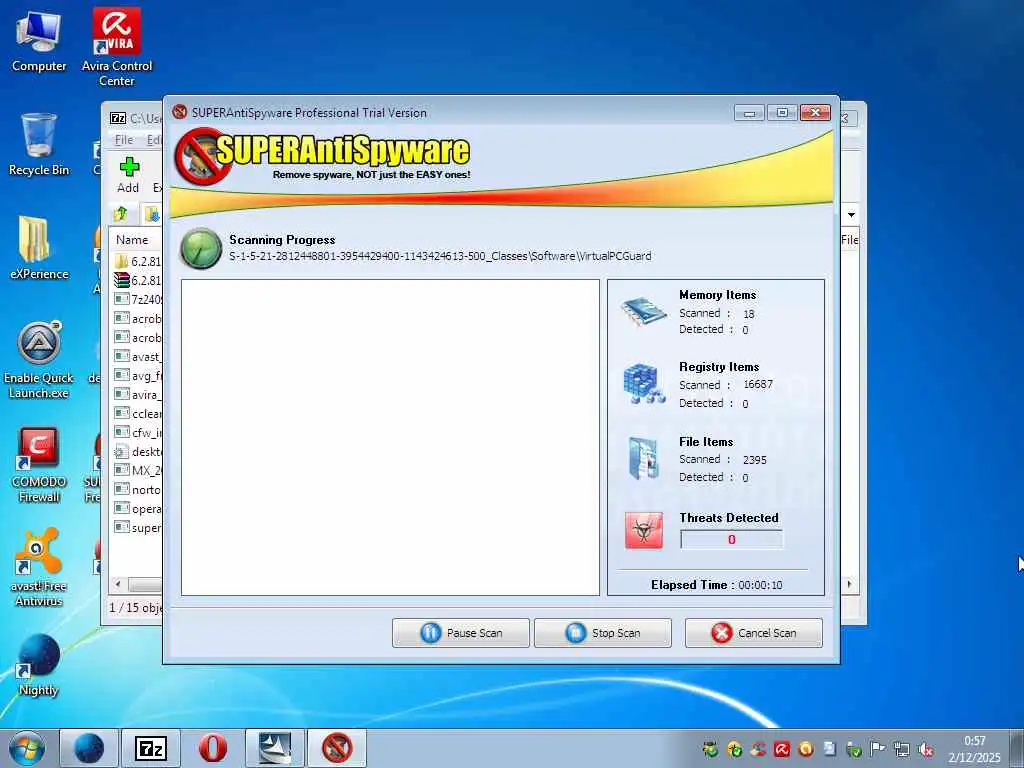Click the Registry Items cubes icon
Image resolution: width=1024 pixels, height=768 pixels.
(x=644, y=383)
